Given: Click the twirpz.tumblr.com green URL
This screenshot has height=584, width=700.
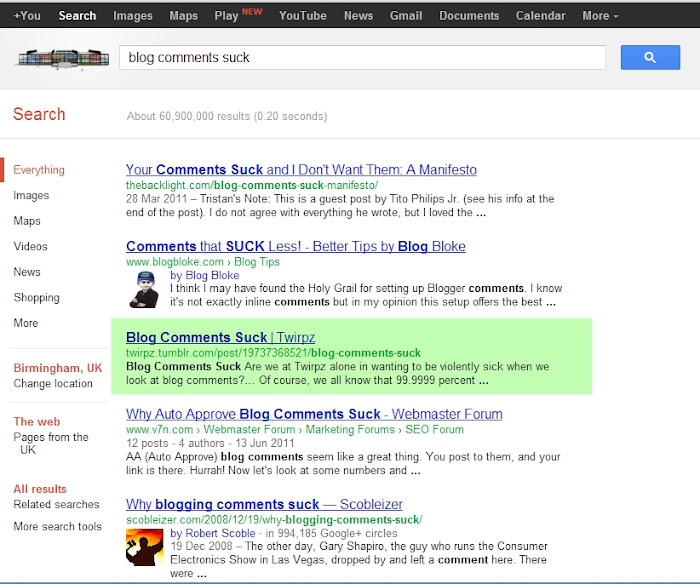Looking at the screenshot, I should (x=273, y=353).
